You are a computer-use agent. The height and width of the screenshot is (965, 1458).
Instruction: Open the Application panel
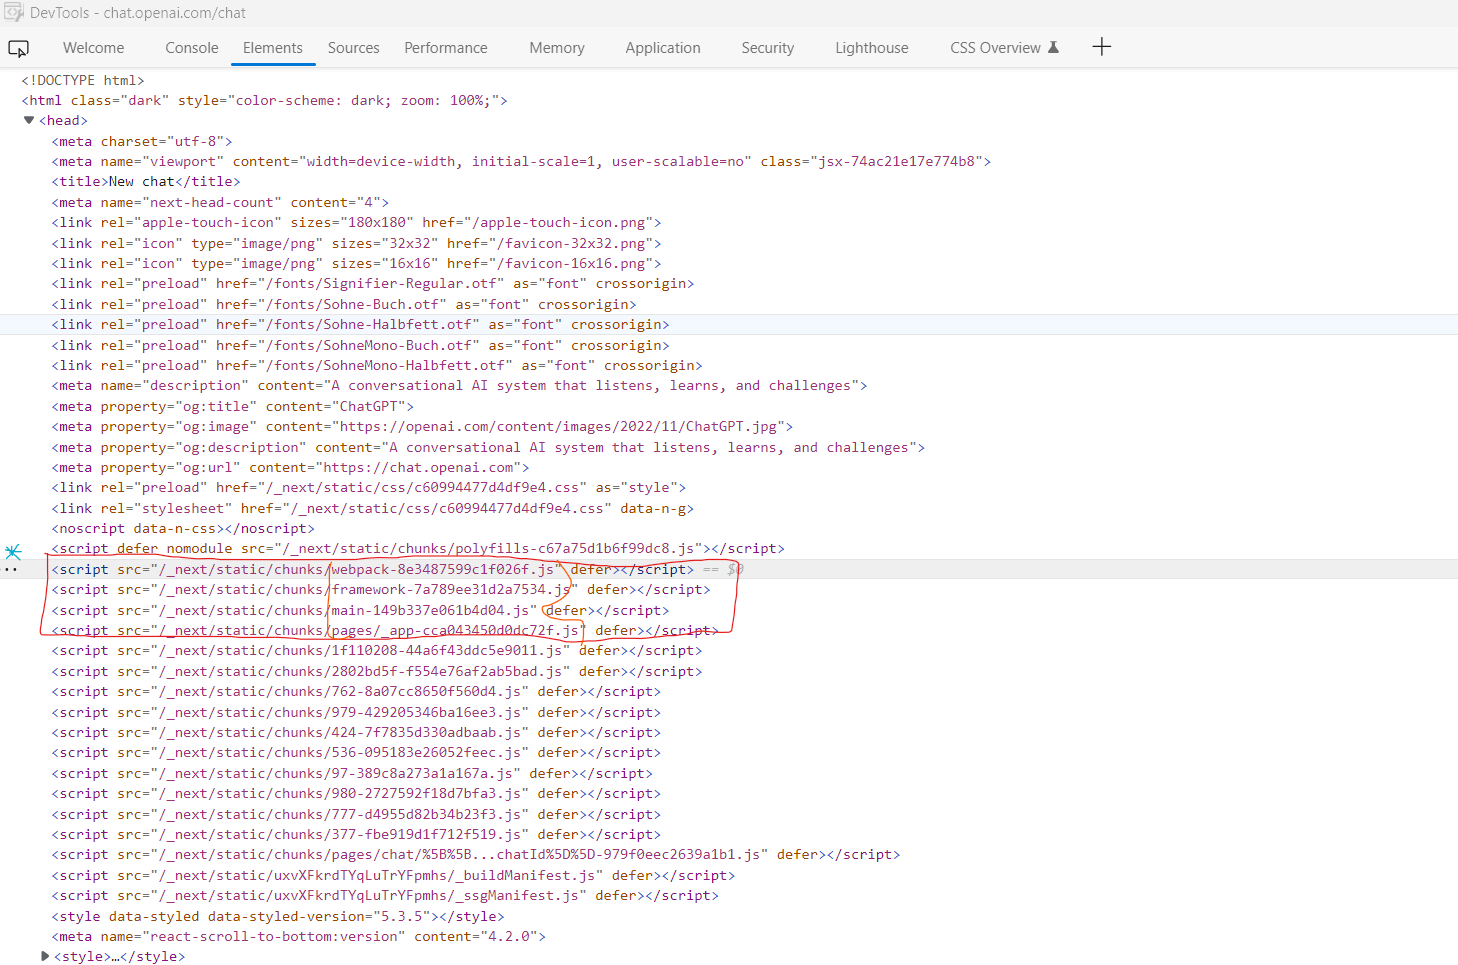pyautogui.click(x=662, y=47)
